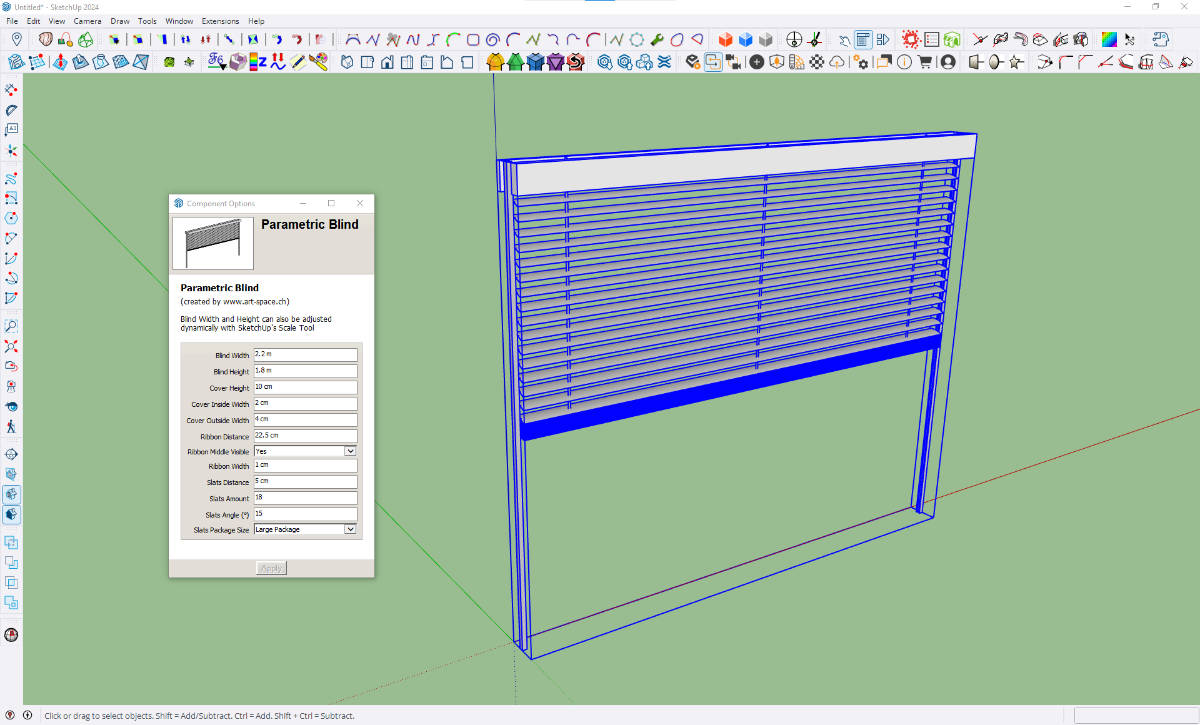Image resolution: width=1200 pixels, height=725 pixels.
Task: Click the Slats Amount input field
Action: coord(305,498)
